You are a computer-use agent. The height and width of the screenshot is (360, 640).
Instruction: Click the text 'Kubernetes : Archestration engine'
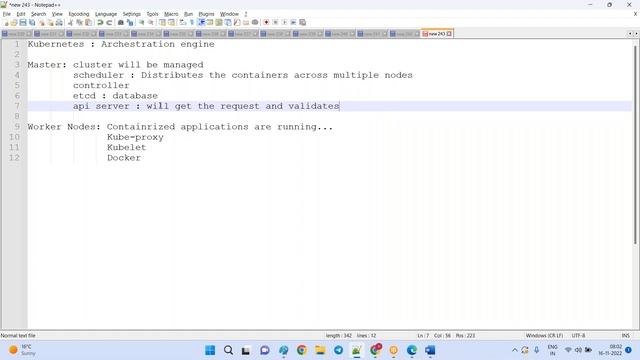[121, 44]
